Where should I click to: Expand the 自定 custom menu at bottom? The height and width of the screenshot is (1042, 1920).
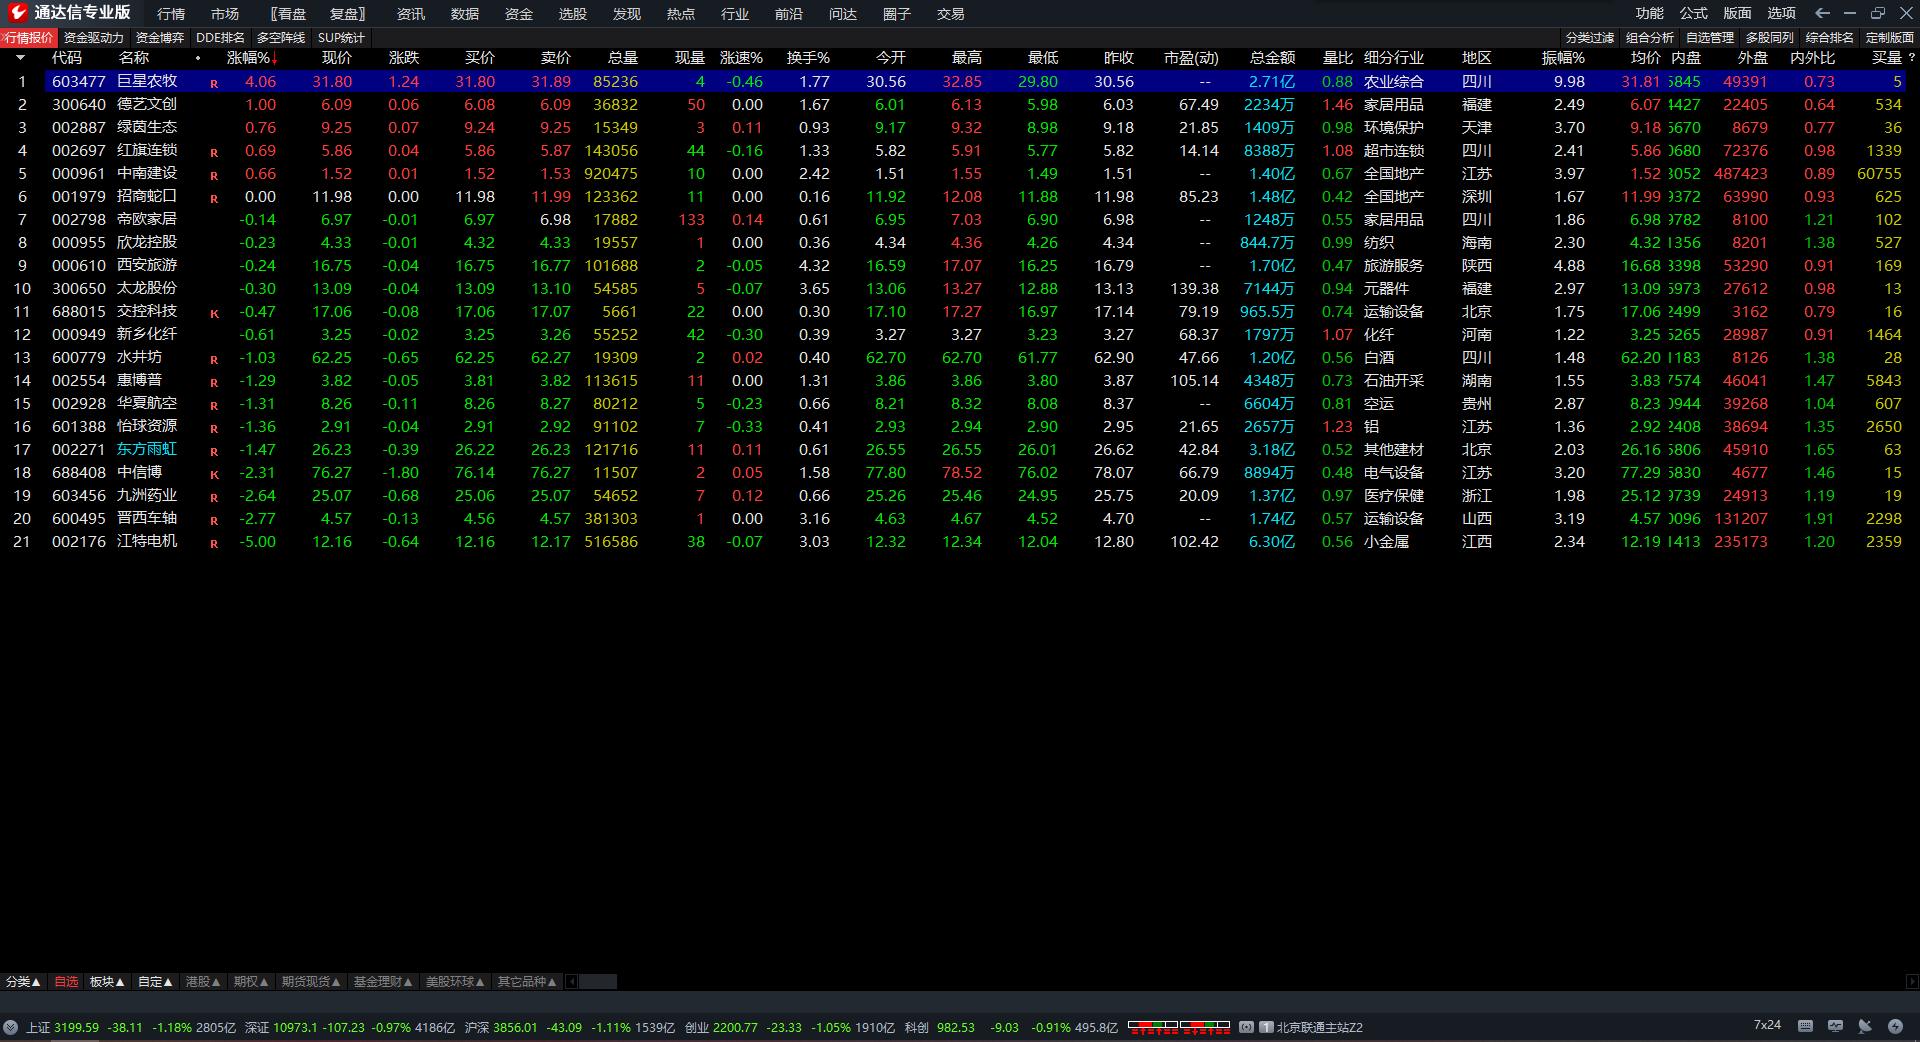[x=155, y=982]
